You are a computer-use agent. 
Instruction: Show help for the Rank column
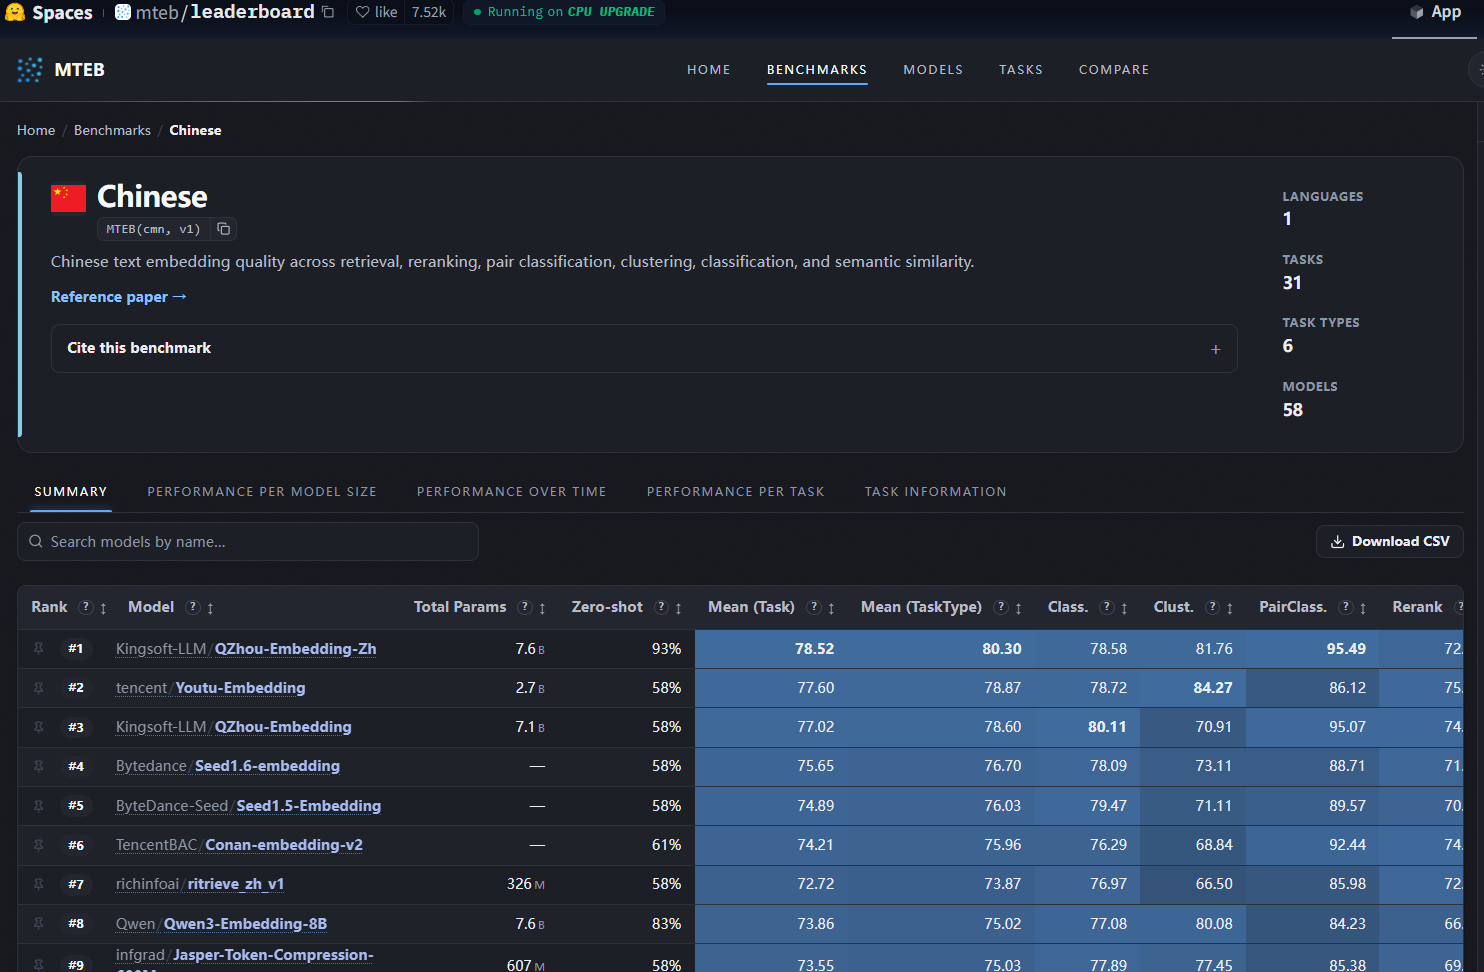pos(86,607)
